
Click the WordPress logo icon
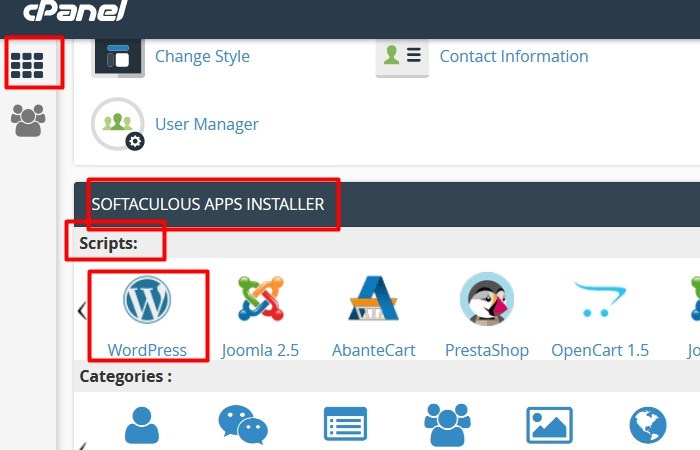pos(147,300)
